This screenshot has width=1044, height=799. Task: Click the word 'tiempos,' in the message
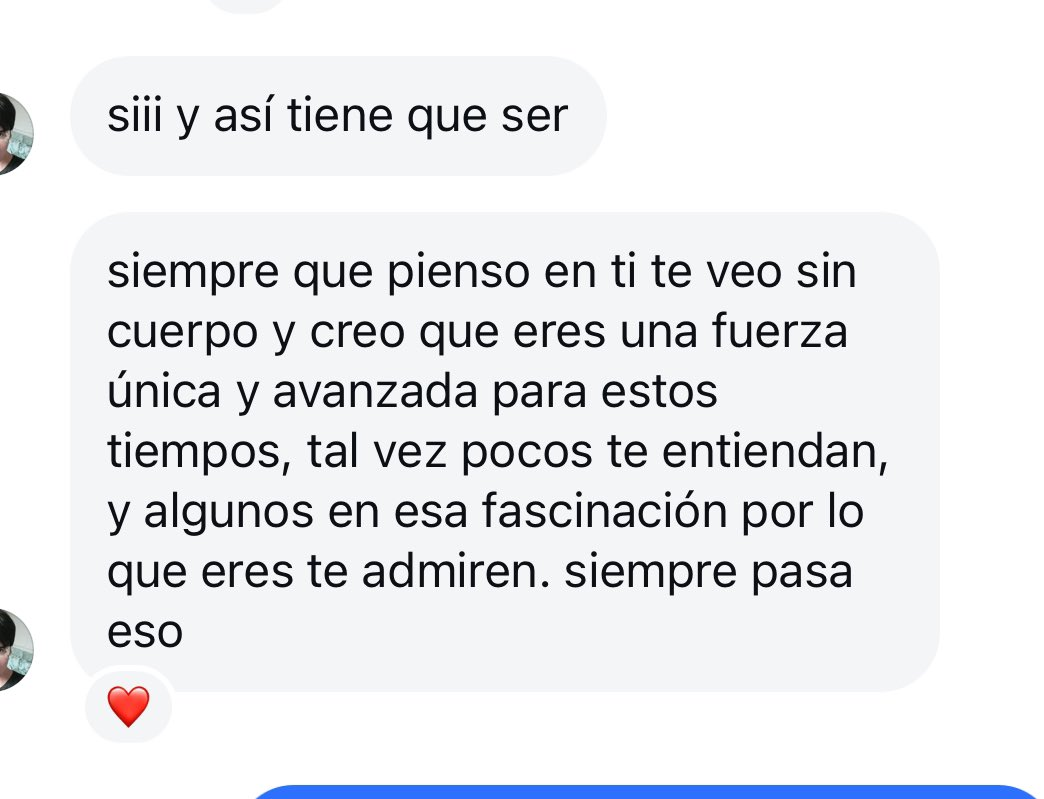pos(199,453)
